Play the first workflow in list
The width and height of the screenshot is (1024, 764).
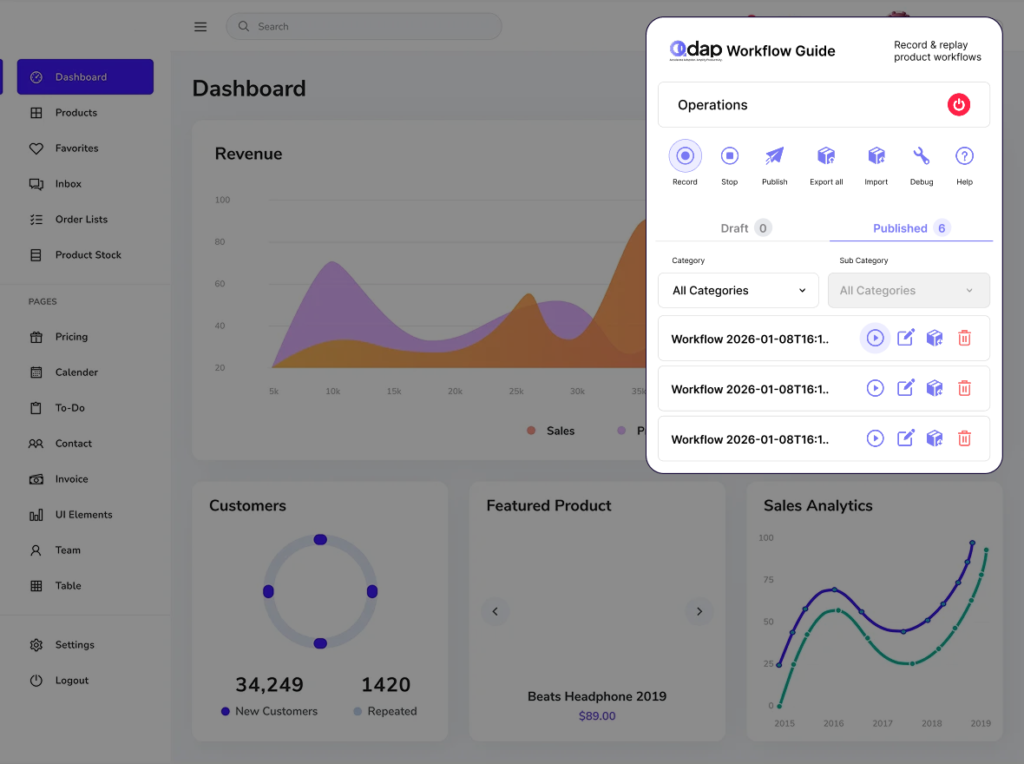(875, 338)
